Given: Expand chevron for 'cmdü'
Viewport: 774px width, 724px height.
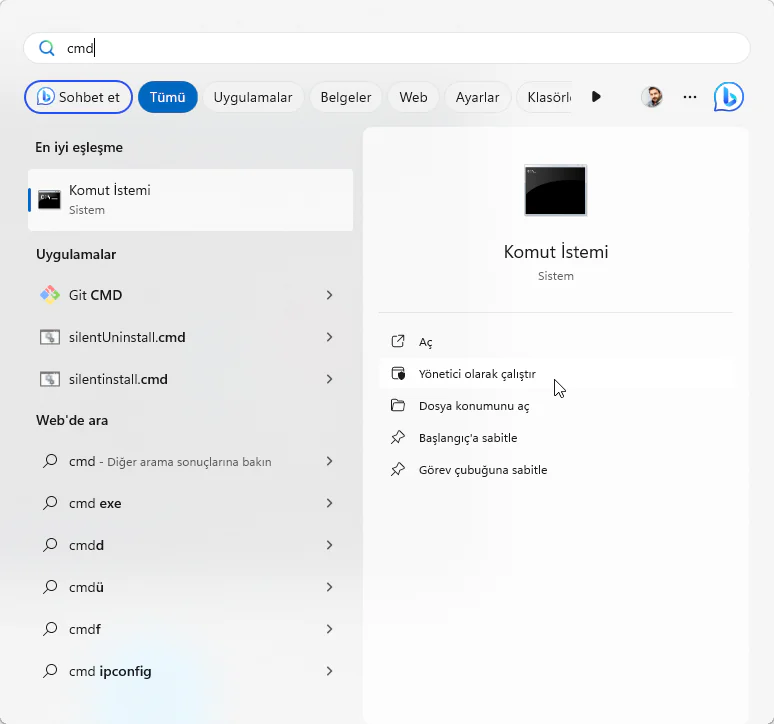Looking at the screenshot, I should (x=329, y=587).
